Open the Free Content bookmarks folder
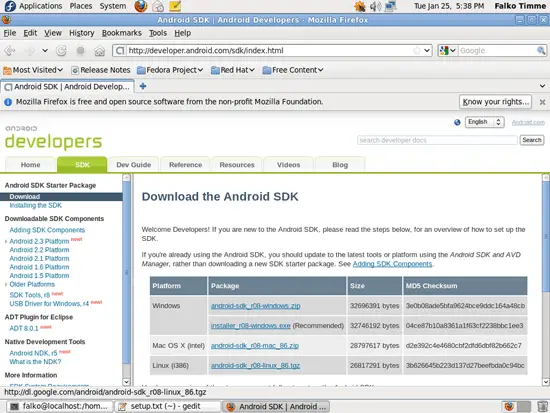 coord(293,70)
